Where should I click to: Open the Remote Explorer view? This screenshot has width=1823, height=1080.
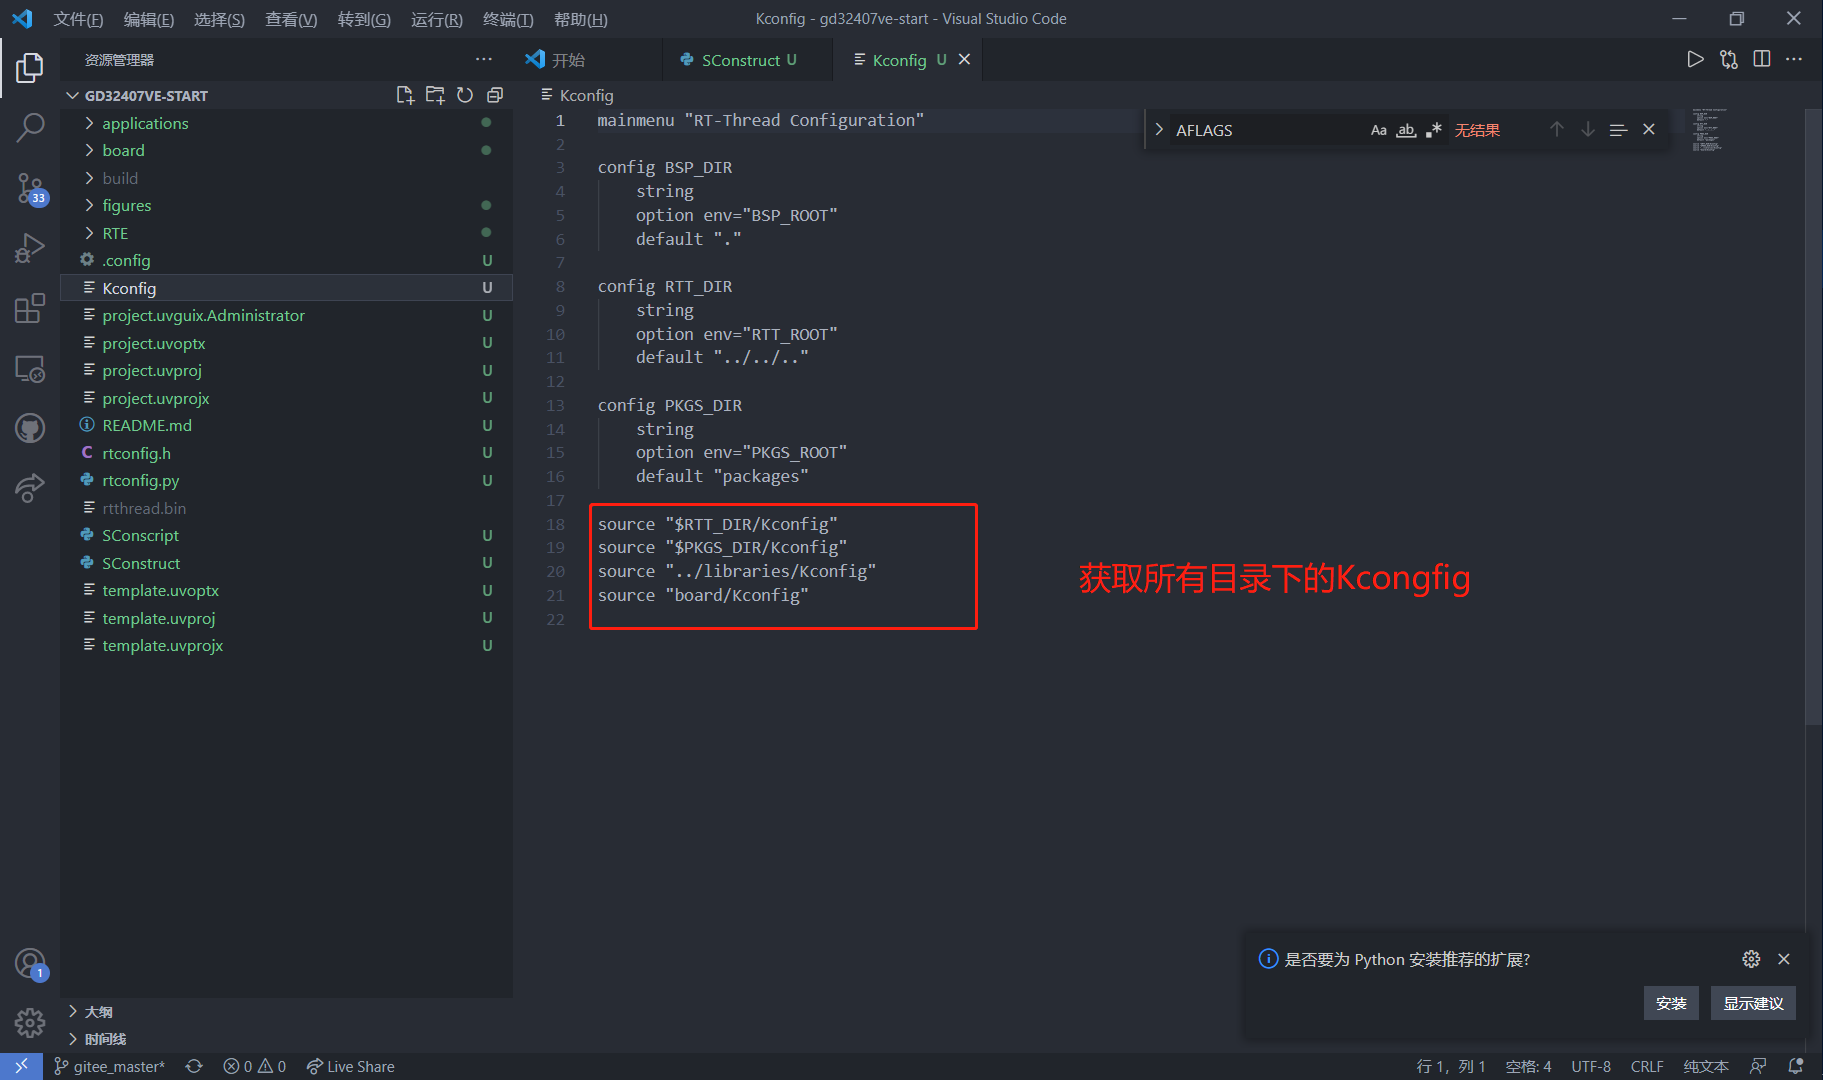30,368
